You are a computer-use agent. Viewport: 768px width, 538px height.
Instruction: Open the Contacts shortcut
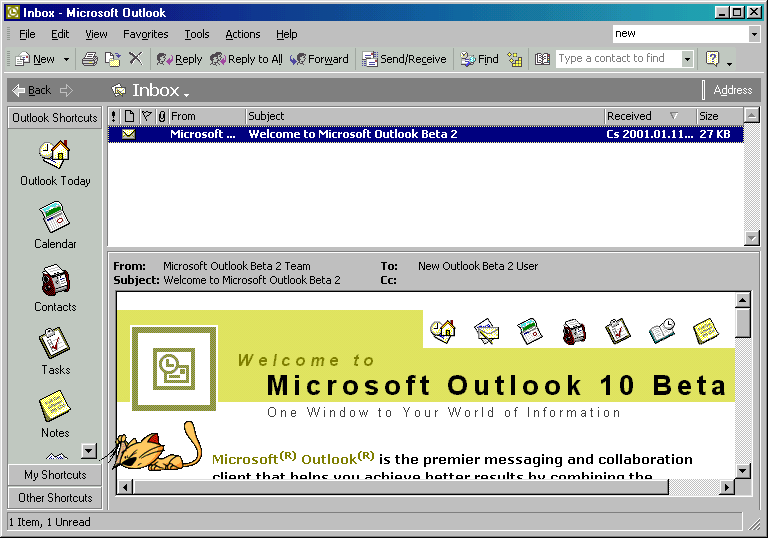point(55,289)
